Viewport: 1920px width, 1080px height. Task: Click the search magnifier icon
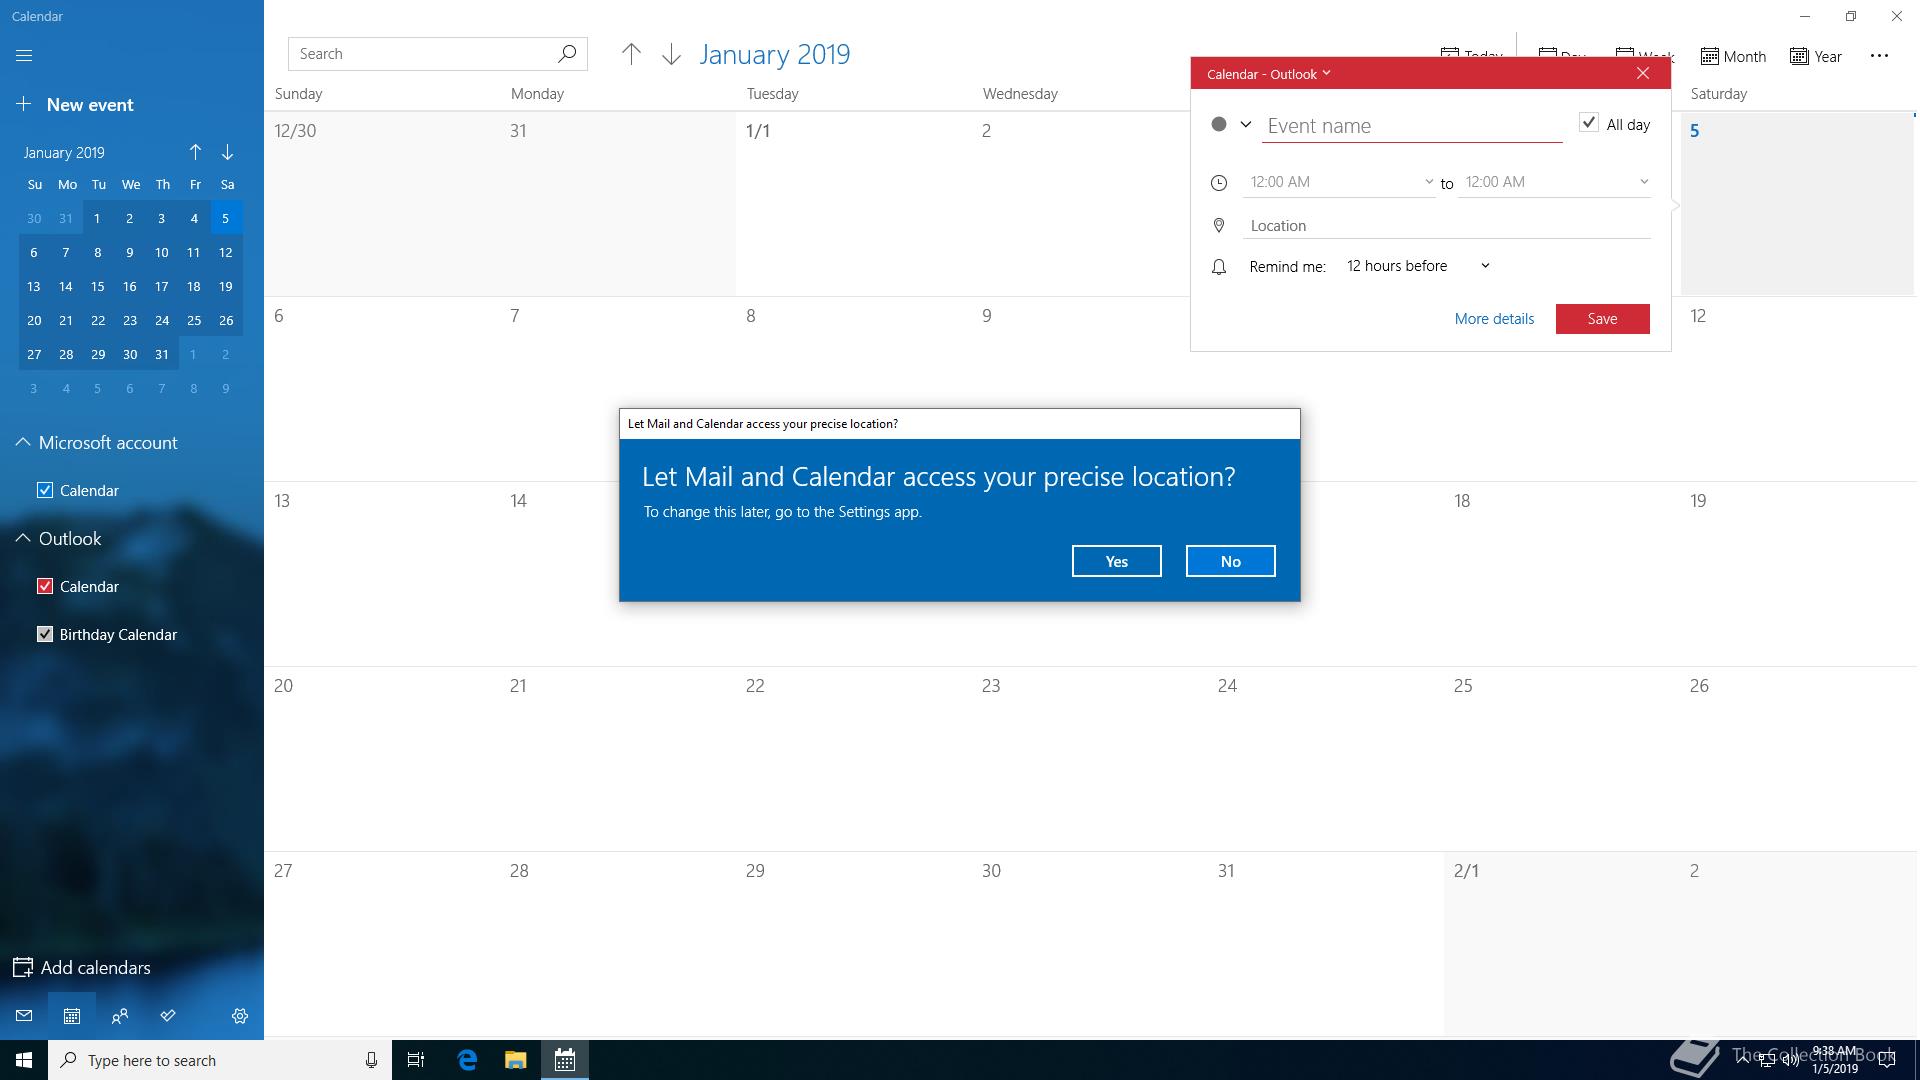(567, 54)
